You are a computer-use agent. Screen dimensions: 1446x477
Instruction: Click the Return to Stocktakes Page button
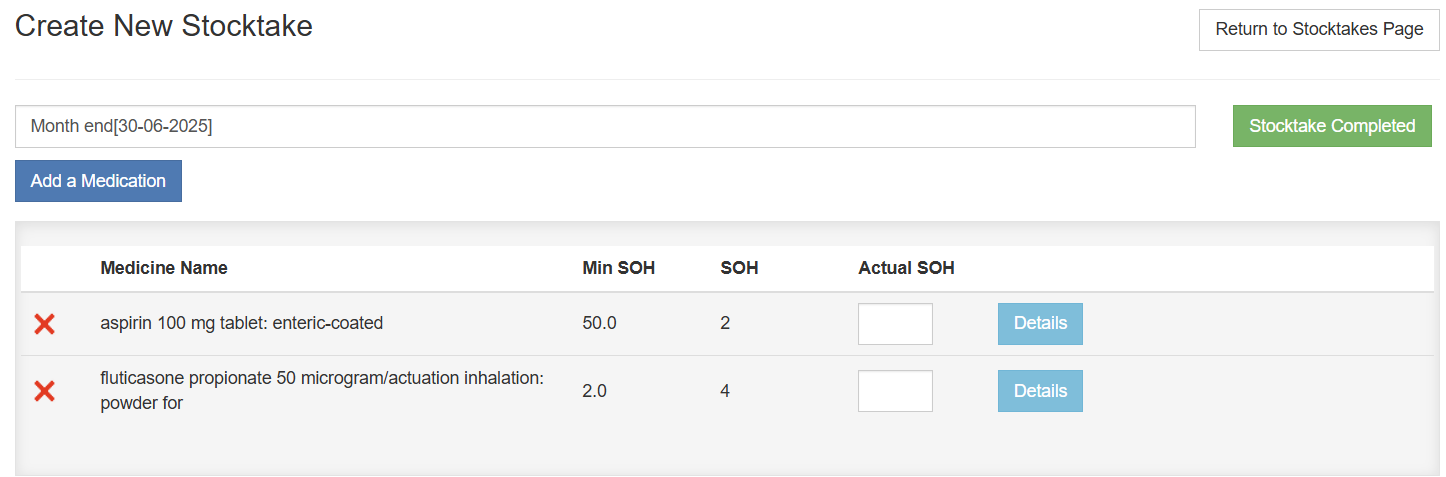[x=1318, y=29]
